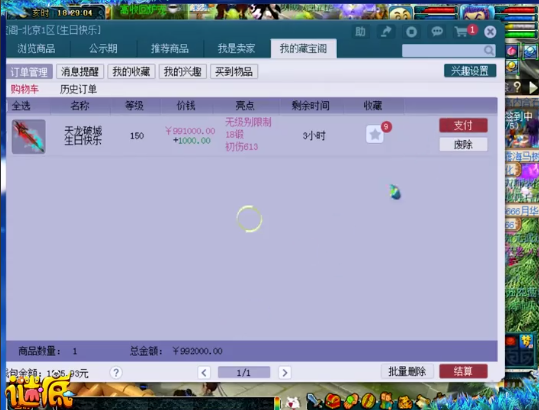539x410 pixels.
Task: Click the game question mark icon
Action: point(517,87)
